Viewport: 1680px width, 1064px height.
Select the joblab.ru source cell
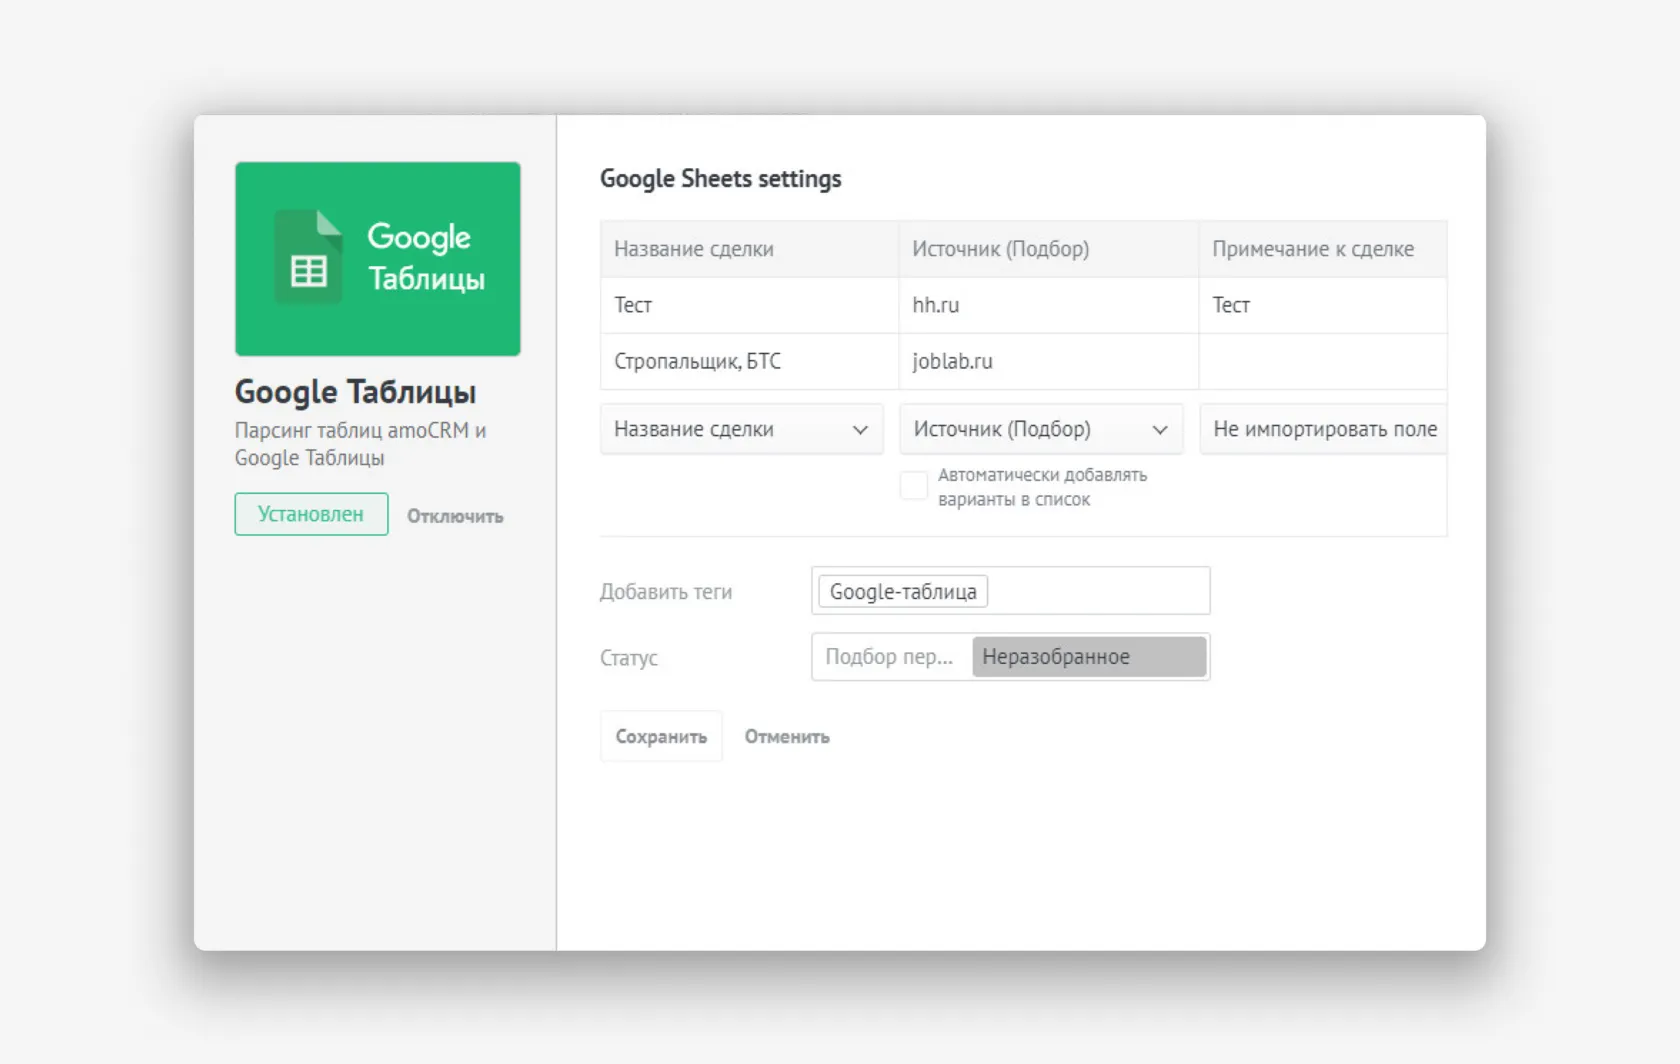(1048, 362)
